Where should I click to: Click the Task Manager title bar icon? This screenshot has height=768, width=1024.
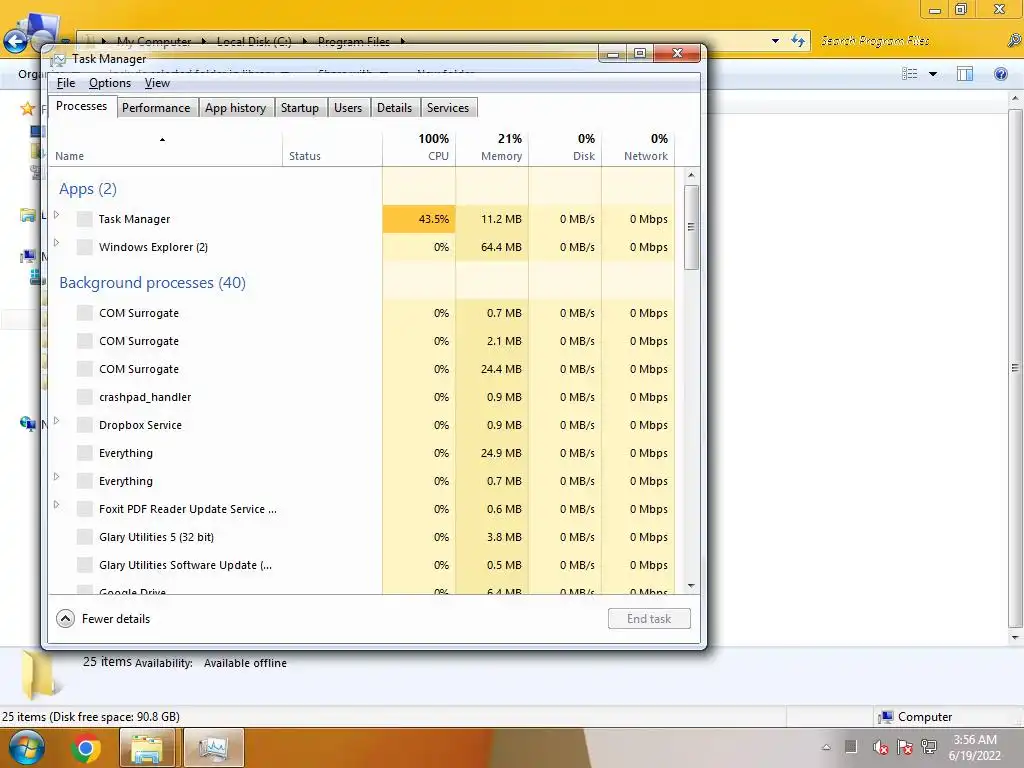tap(59, 59)
